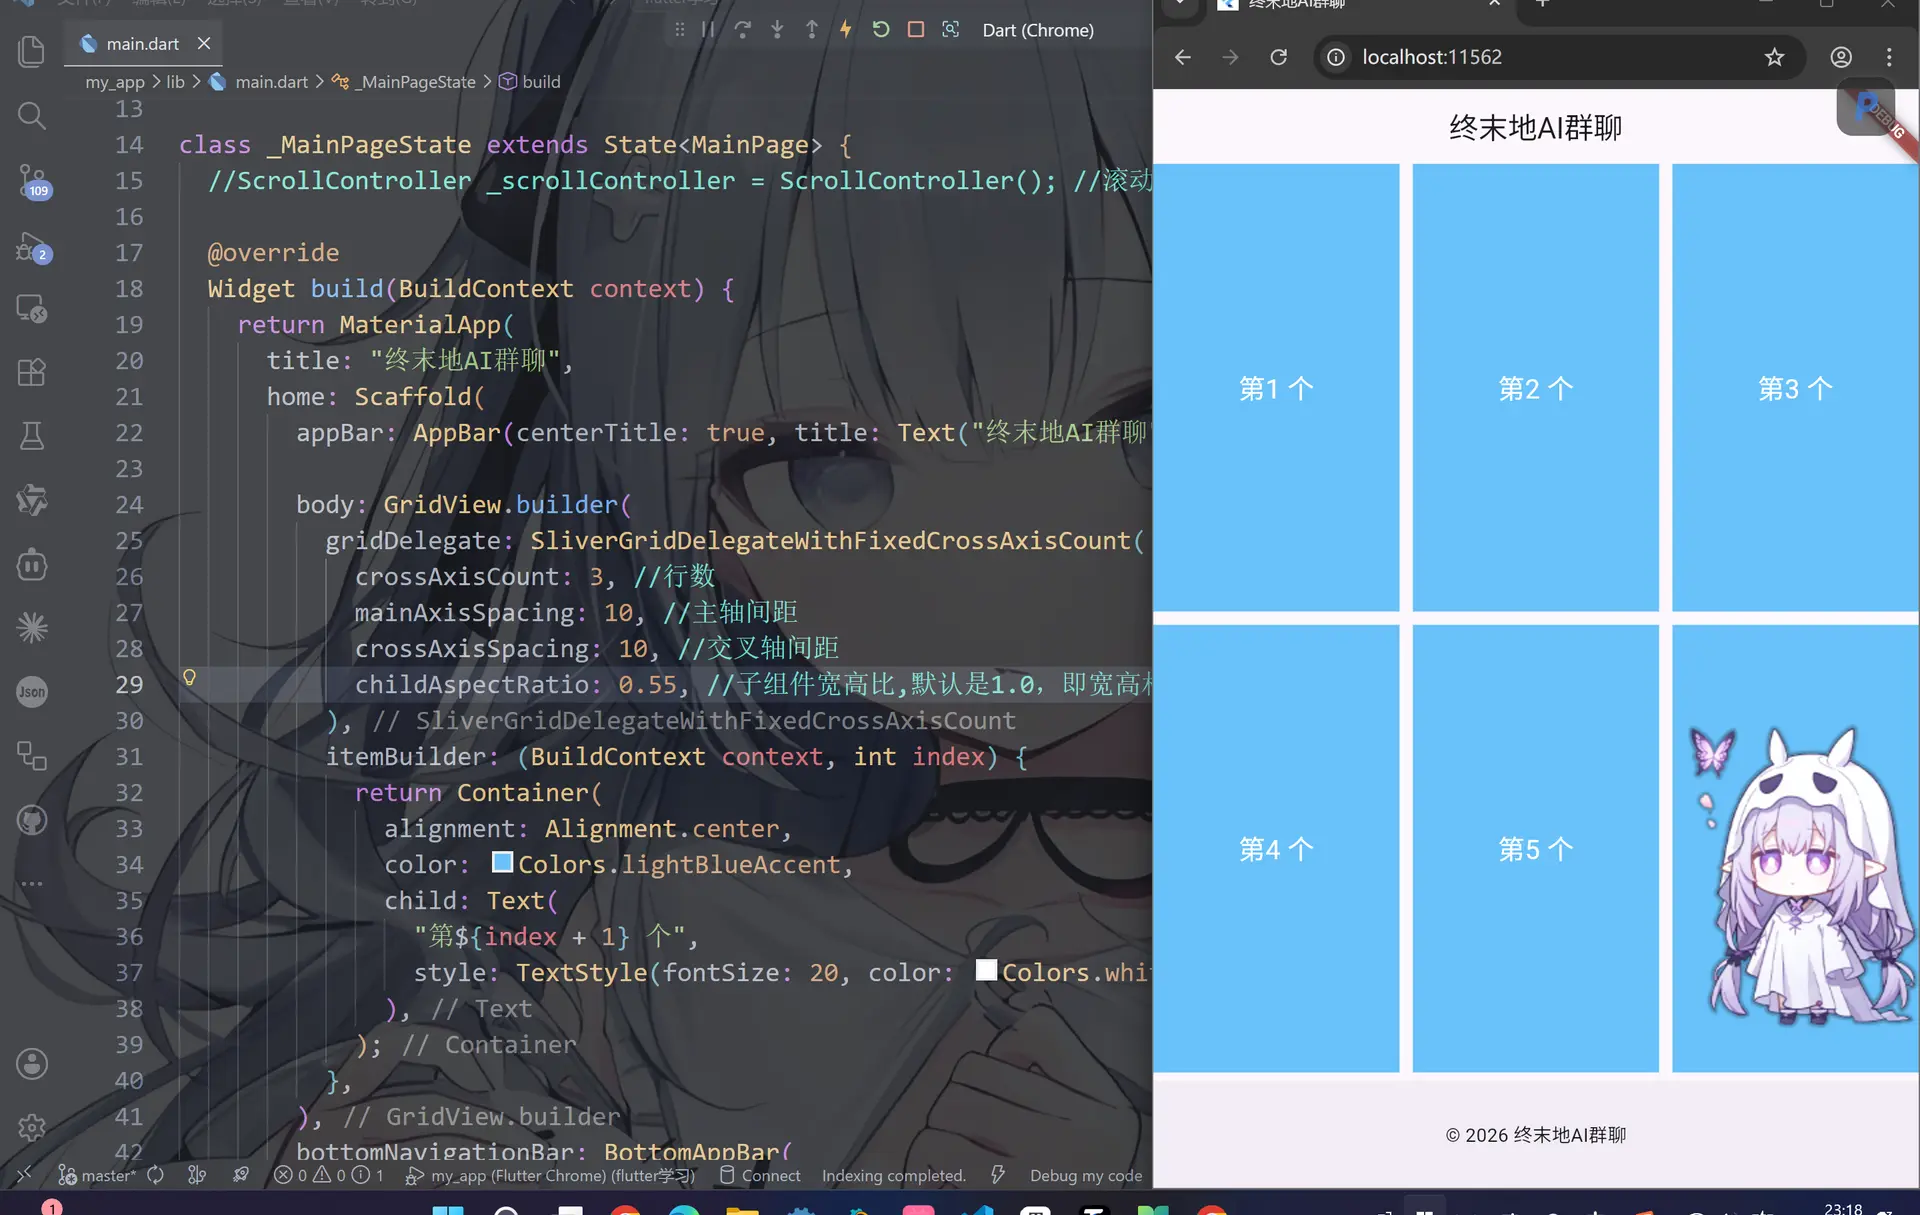The height and width of the screenshot is (1215, 1920).
Task: Bookmark this page with the star icon
Action: 1774,57
